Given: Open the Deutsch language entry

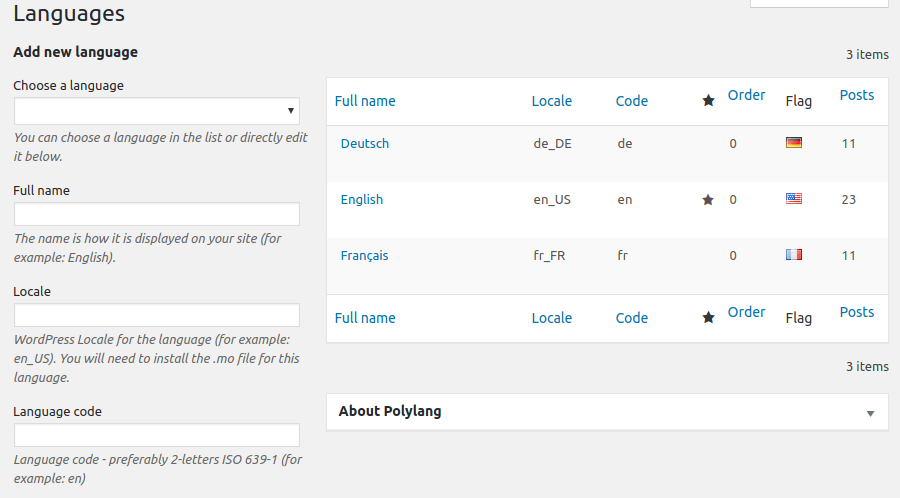Looking at the screenshot, I should (364, 143).
